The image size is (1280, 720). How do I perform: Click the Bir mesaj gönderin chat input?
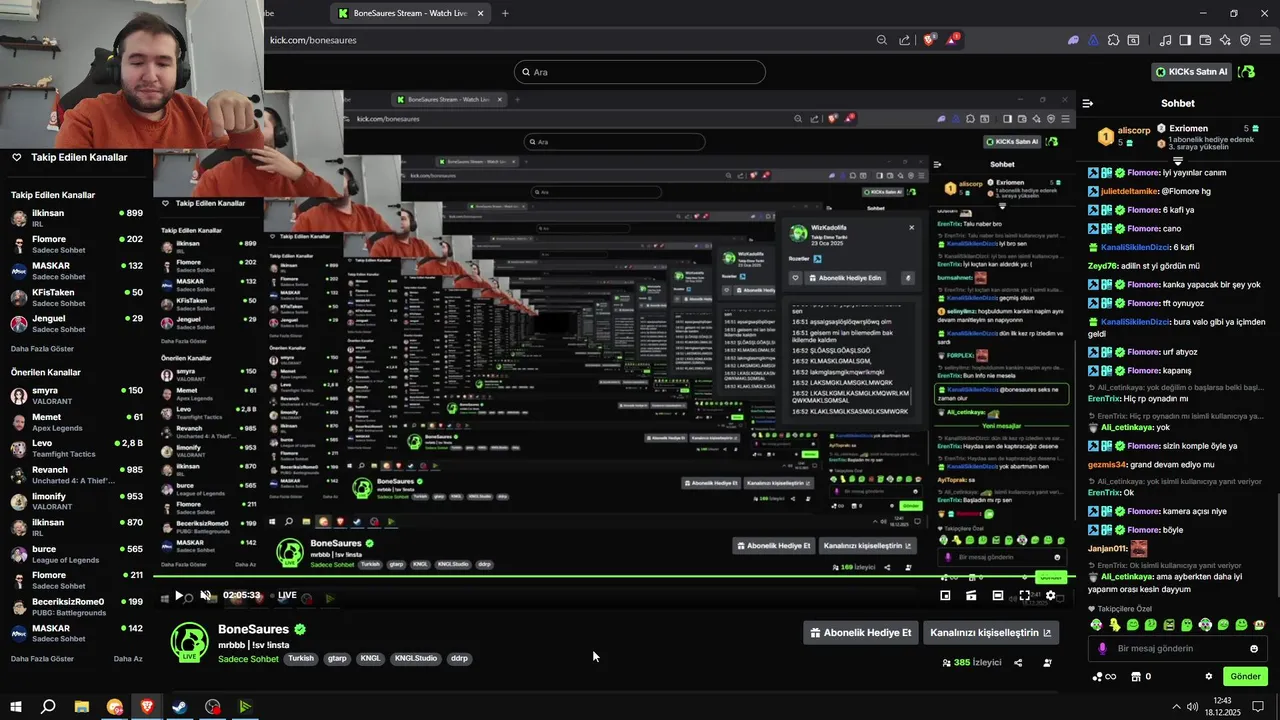click(1176, 648)
